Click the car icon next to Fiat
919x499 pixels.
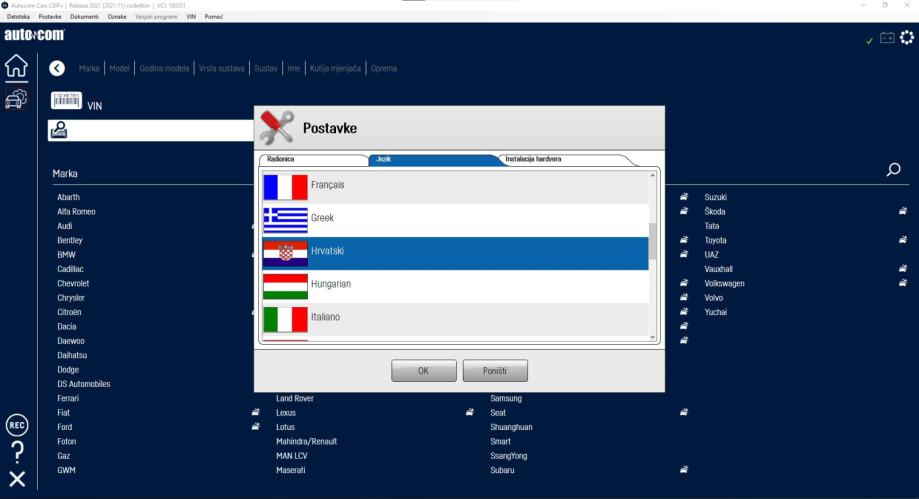coord(256,412)
